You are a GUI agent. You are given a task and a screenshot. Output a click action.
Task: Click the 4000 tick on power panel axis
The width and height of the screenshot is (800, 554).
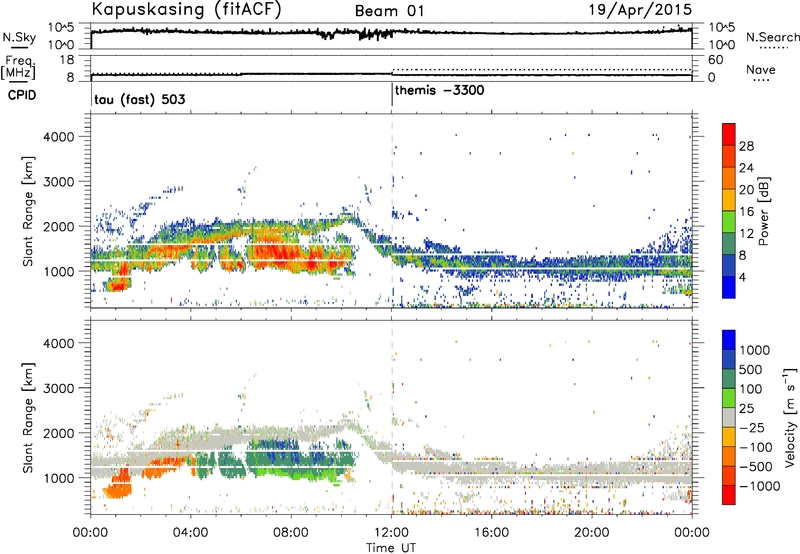[59, 137]
